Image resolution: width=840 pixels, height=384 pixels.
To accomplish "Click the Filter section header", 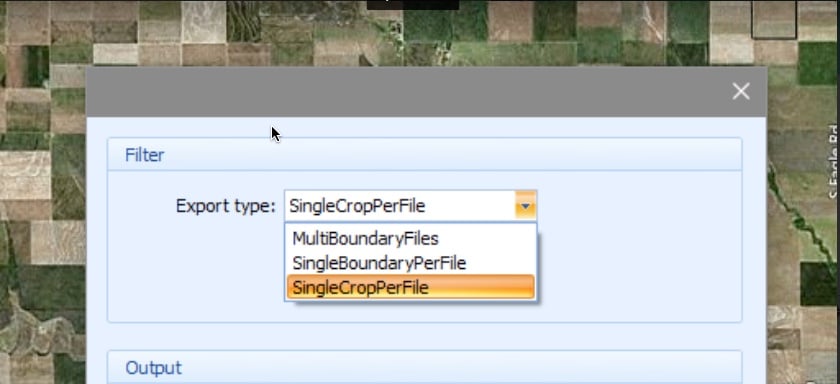I will (x=424, y=155).
